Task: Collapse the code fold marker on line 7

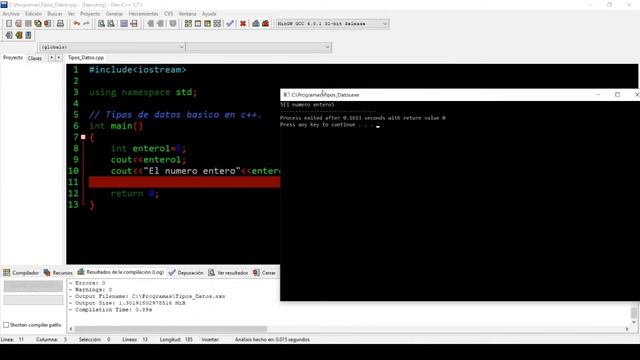Action: tap(83, 137)
